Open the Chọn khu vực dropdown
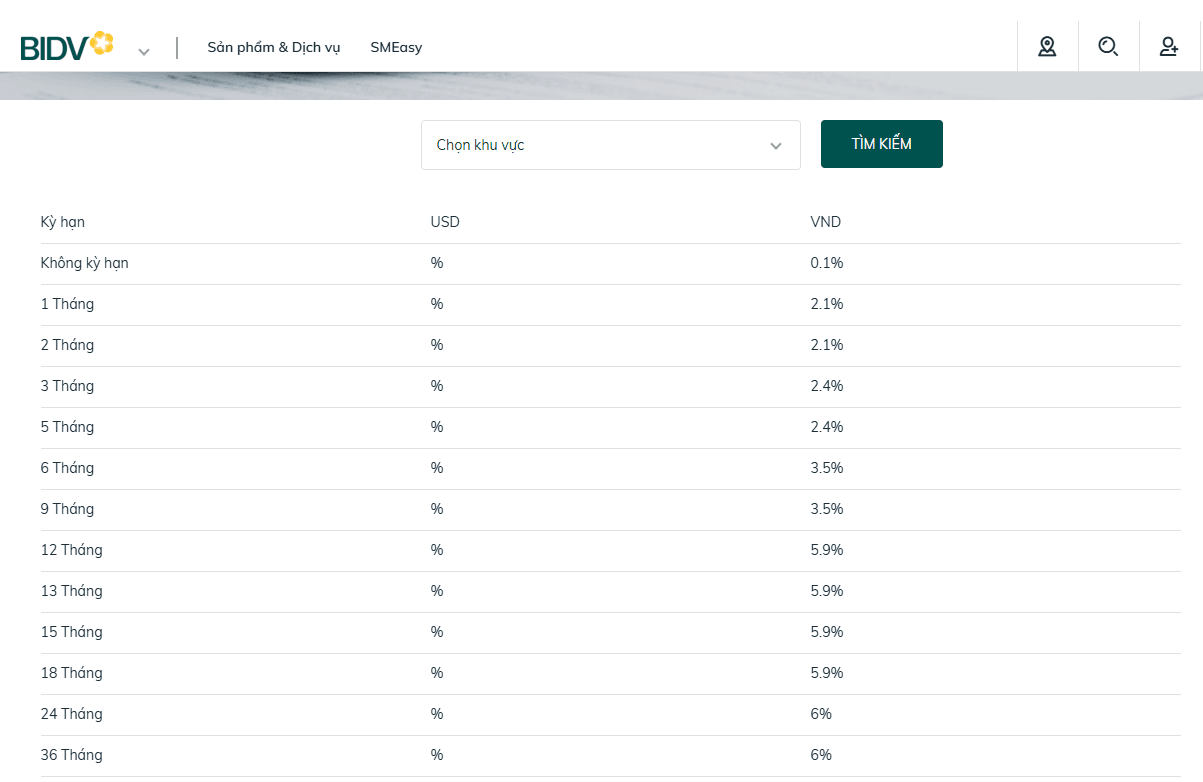1203x782 pixels. [611, 145]
